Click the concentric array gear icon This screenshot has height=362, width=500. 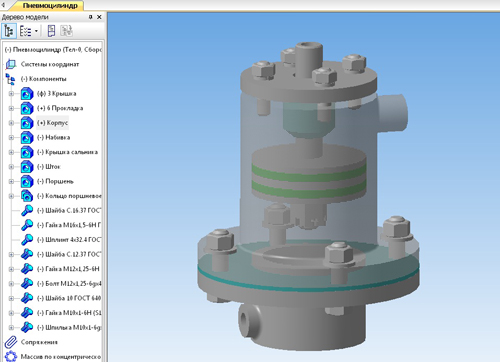[11, 357]
